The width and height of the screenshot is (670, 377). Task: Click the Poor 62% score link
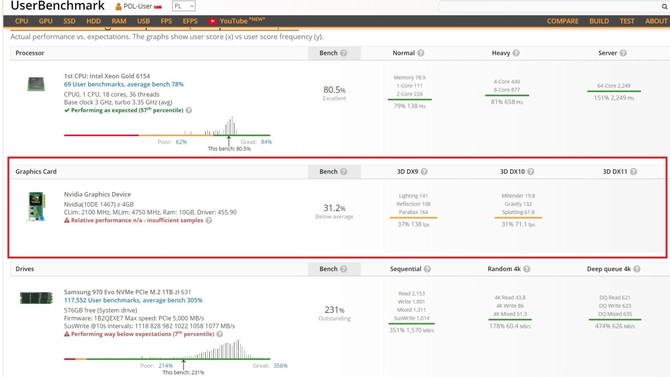(181, 142)
